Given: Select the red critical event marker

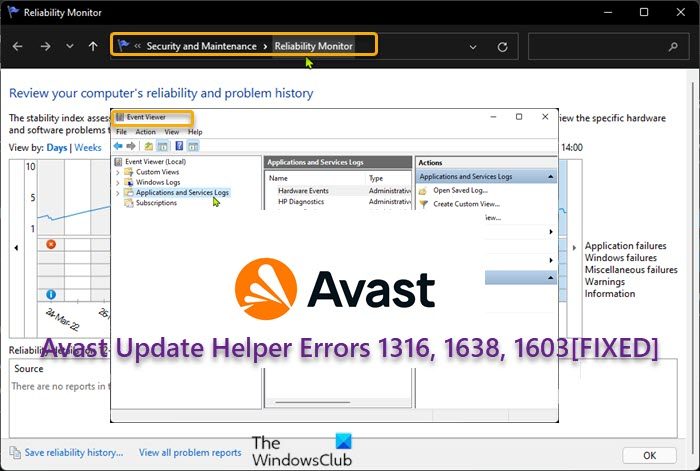Looking at the screenshot, I should (51, 244).
